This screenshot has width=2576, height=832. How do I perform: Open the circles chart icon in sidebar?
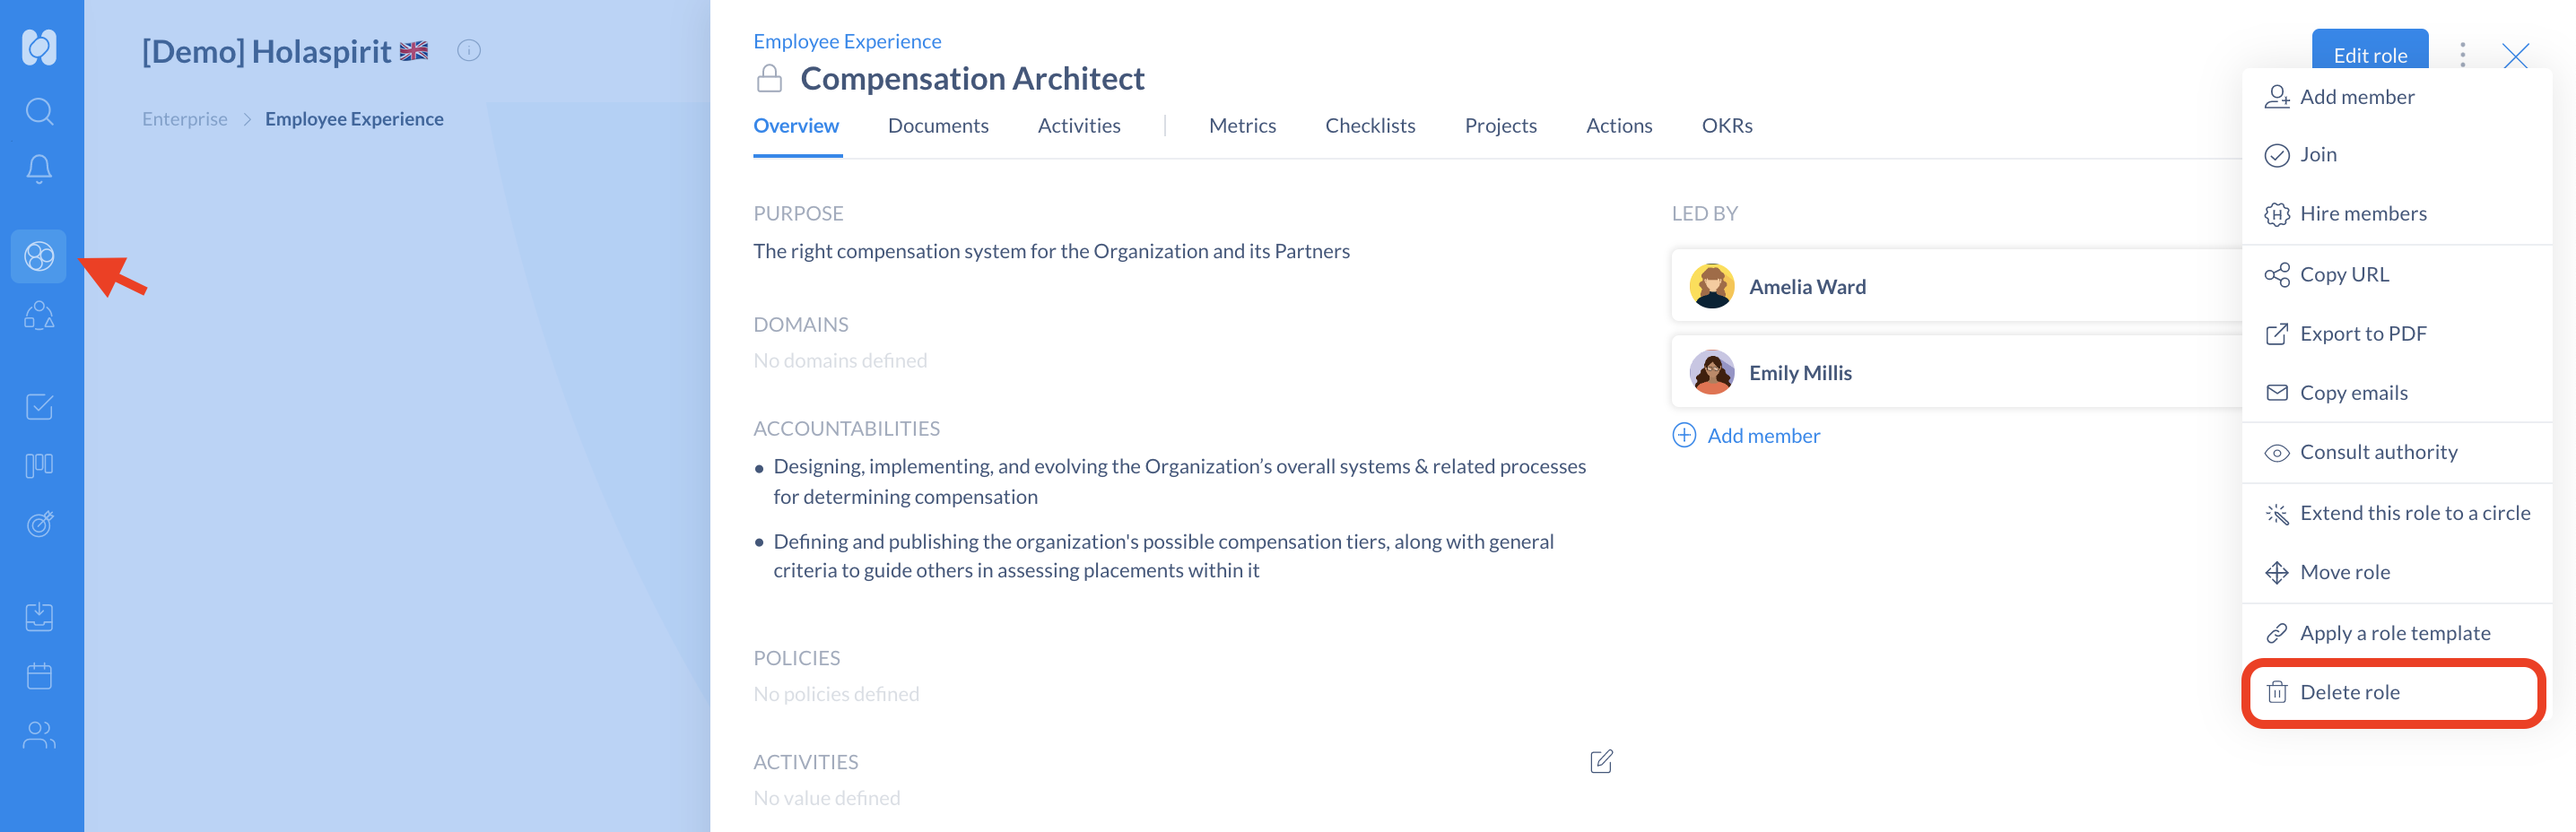coord(39,257)
